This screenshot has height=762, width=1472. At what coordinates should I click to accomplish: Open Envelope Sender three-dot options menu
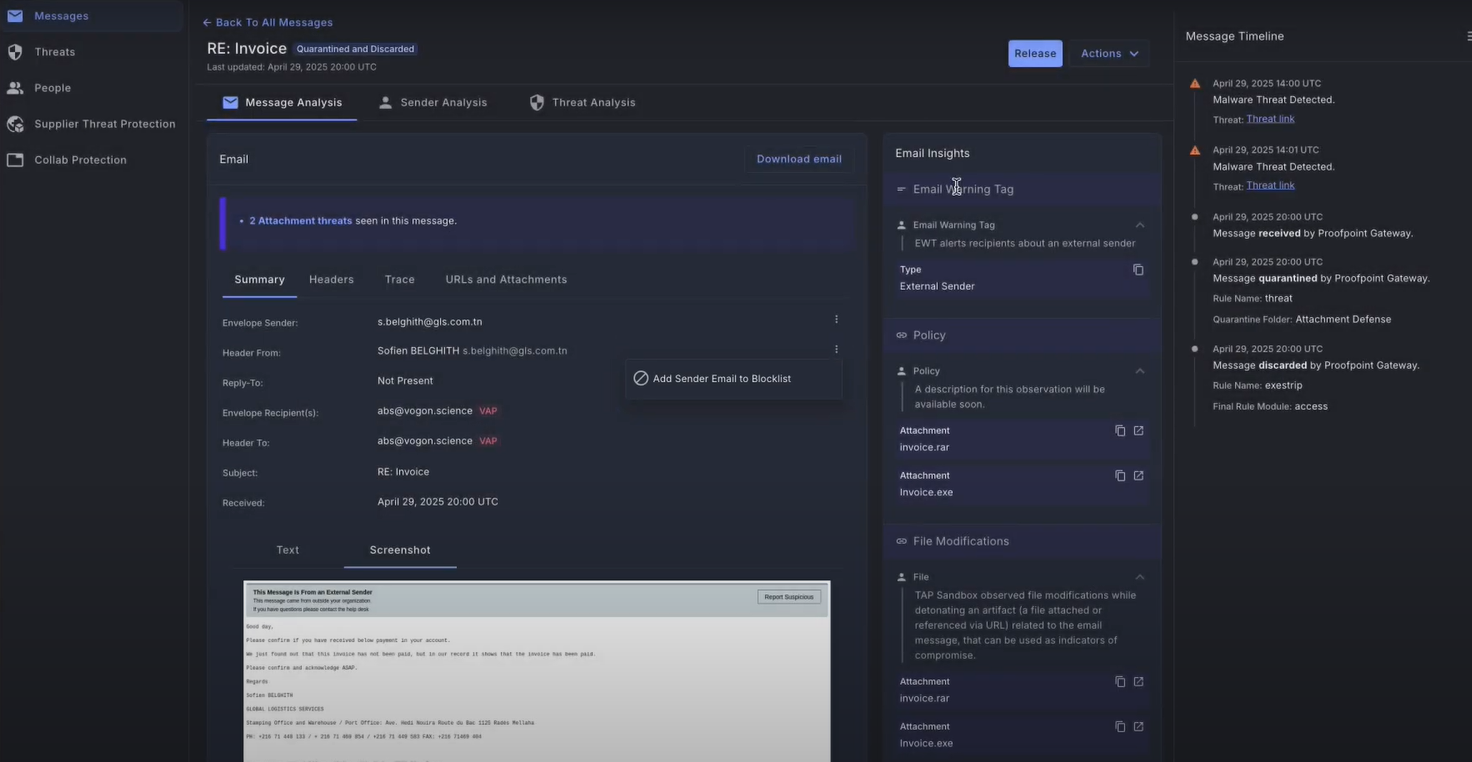(x=836, y=320)
